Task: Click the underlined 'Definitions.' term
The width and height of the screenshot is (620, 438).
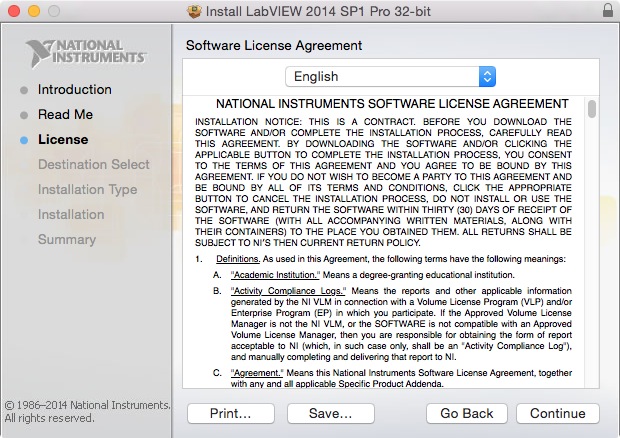Action: pyautogui.click(x=238, y=259)
